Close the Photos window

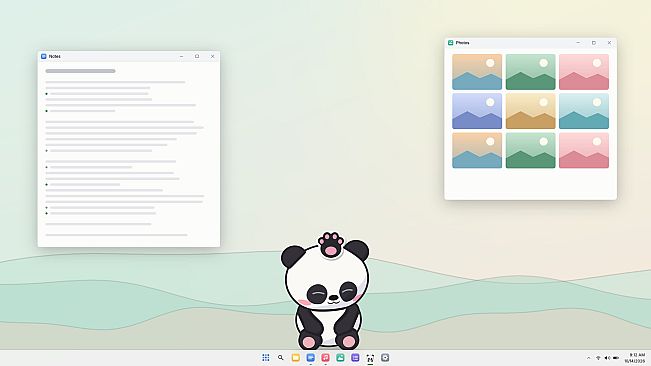(x=609, y=43)
